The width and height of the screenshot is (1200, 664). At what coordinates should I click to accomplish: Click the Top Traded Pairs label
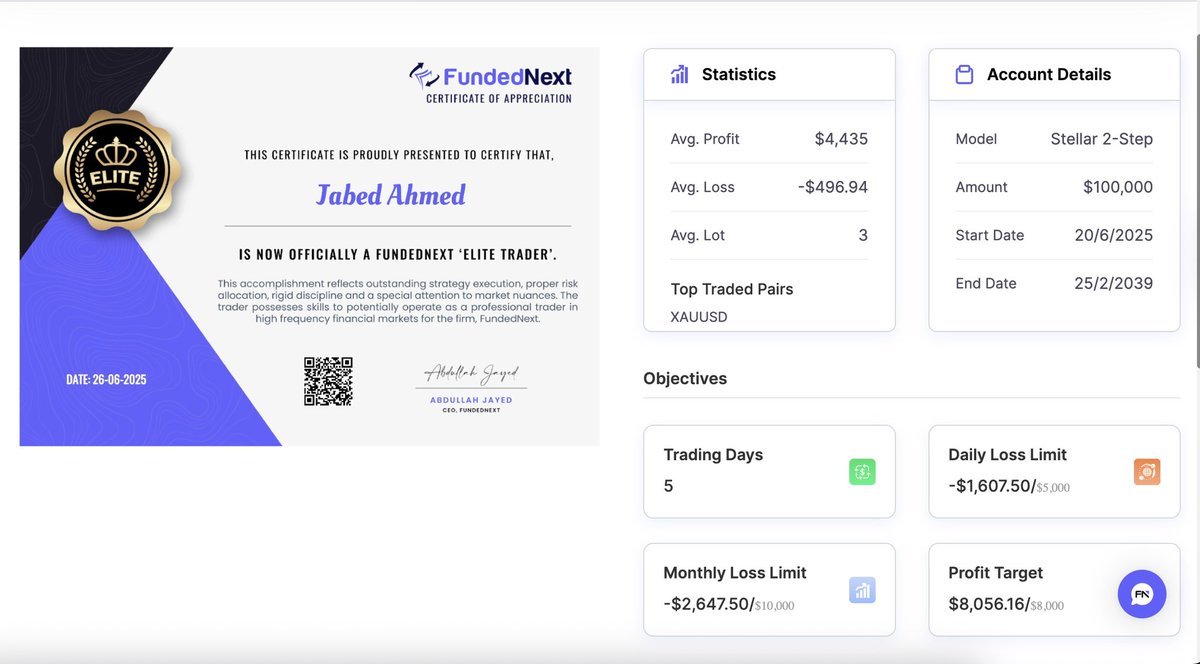(x=732, y=289)
